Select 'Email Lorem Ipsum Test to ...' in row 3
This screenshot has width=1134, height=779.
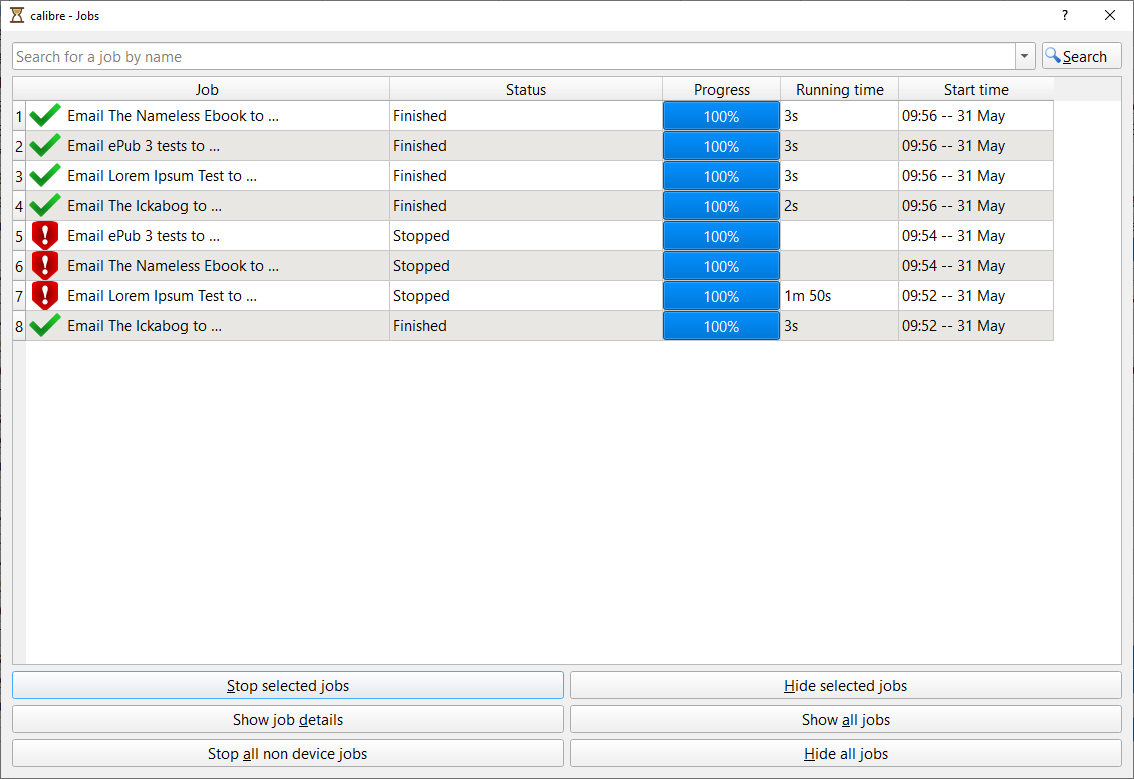point(162,176)
